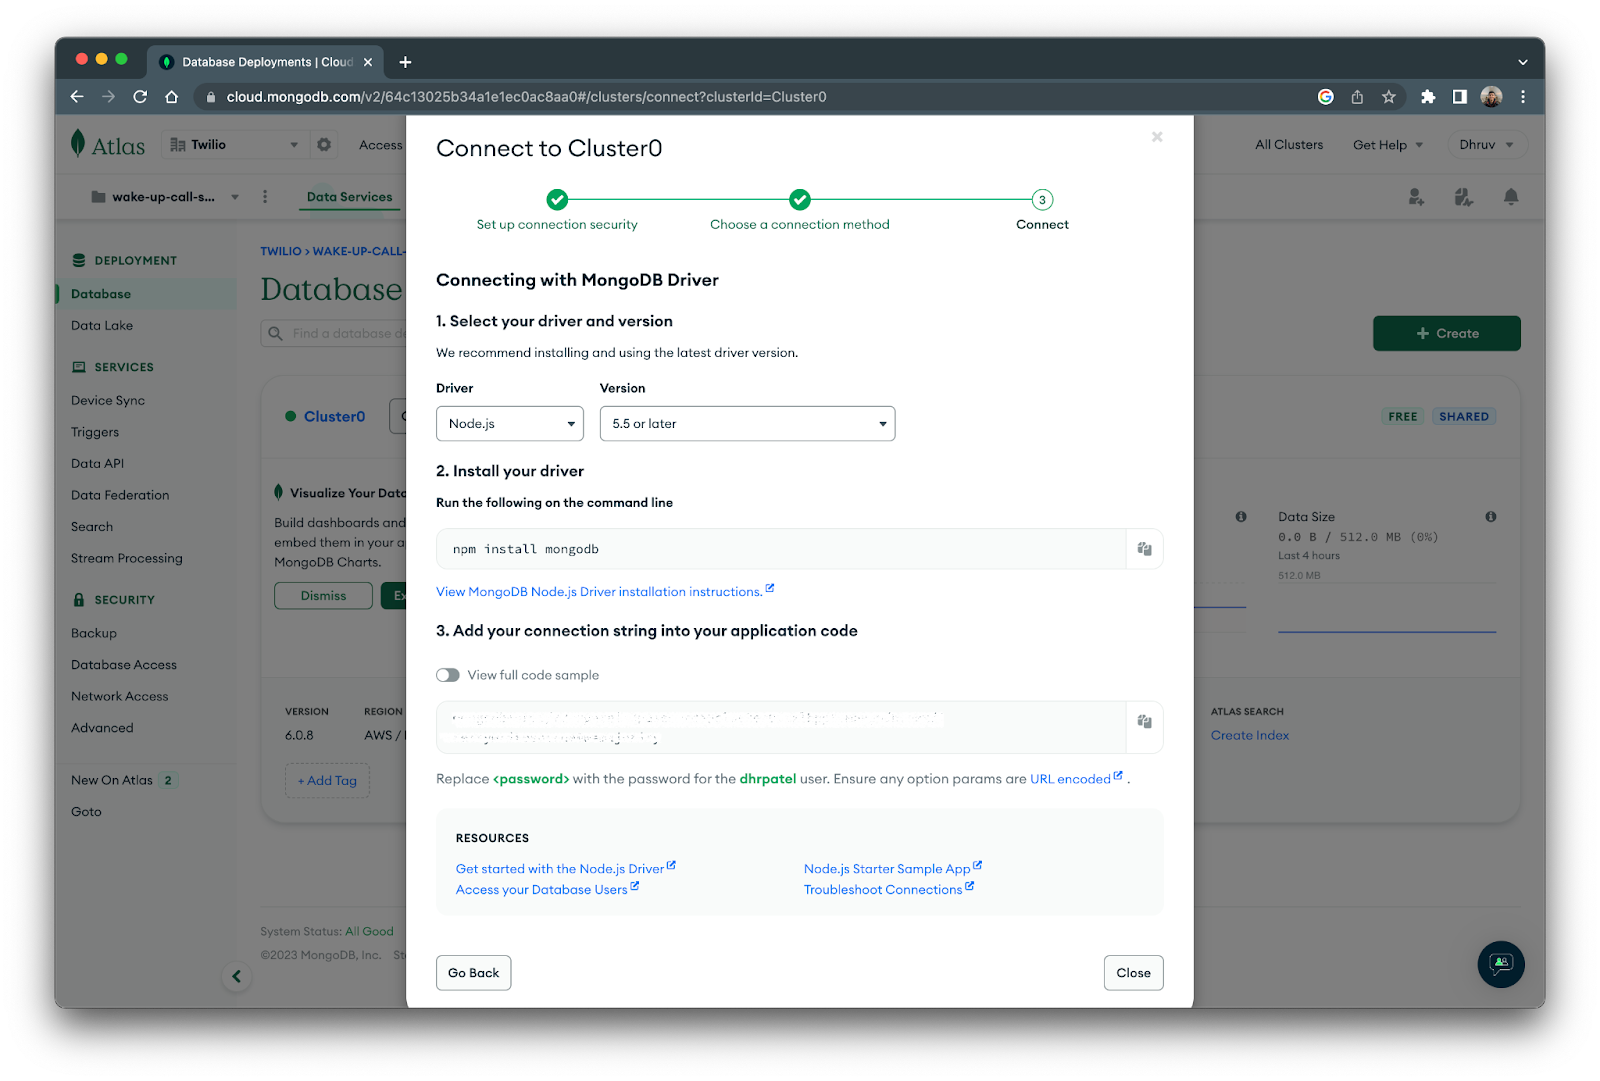Screen dimensions: 1600x1081
Task: Collapse the Atlas sidebar with arrow button
Action: tap(237, 977)
